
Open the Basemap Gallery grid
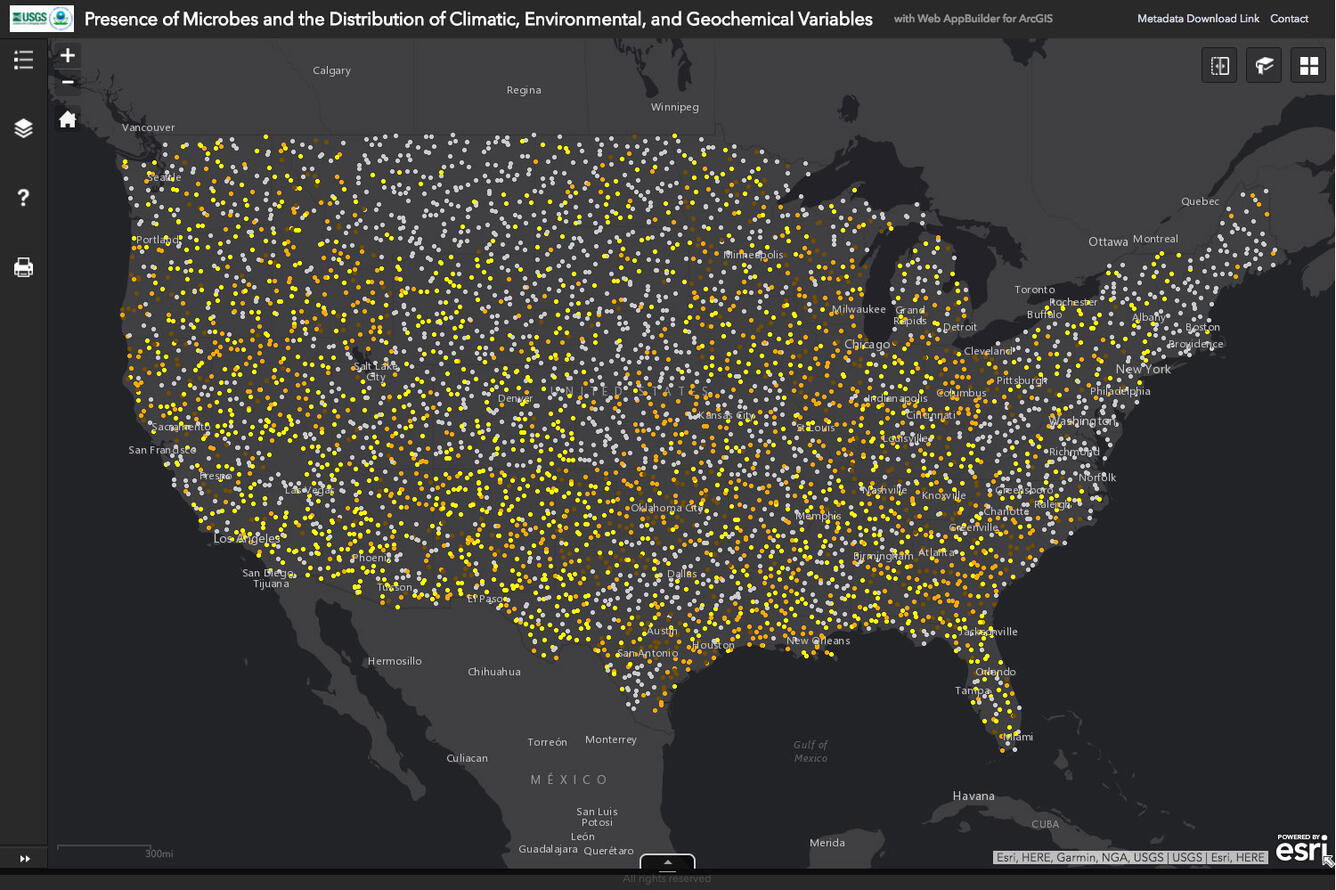tap(1308, 66)
